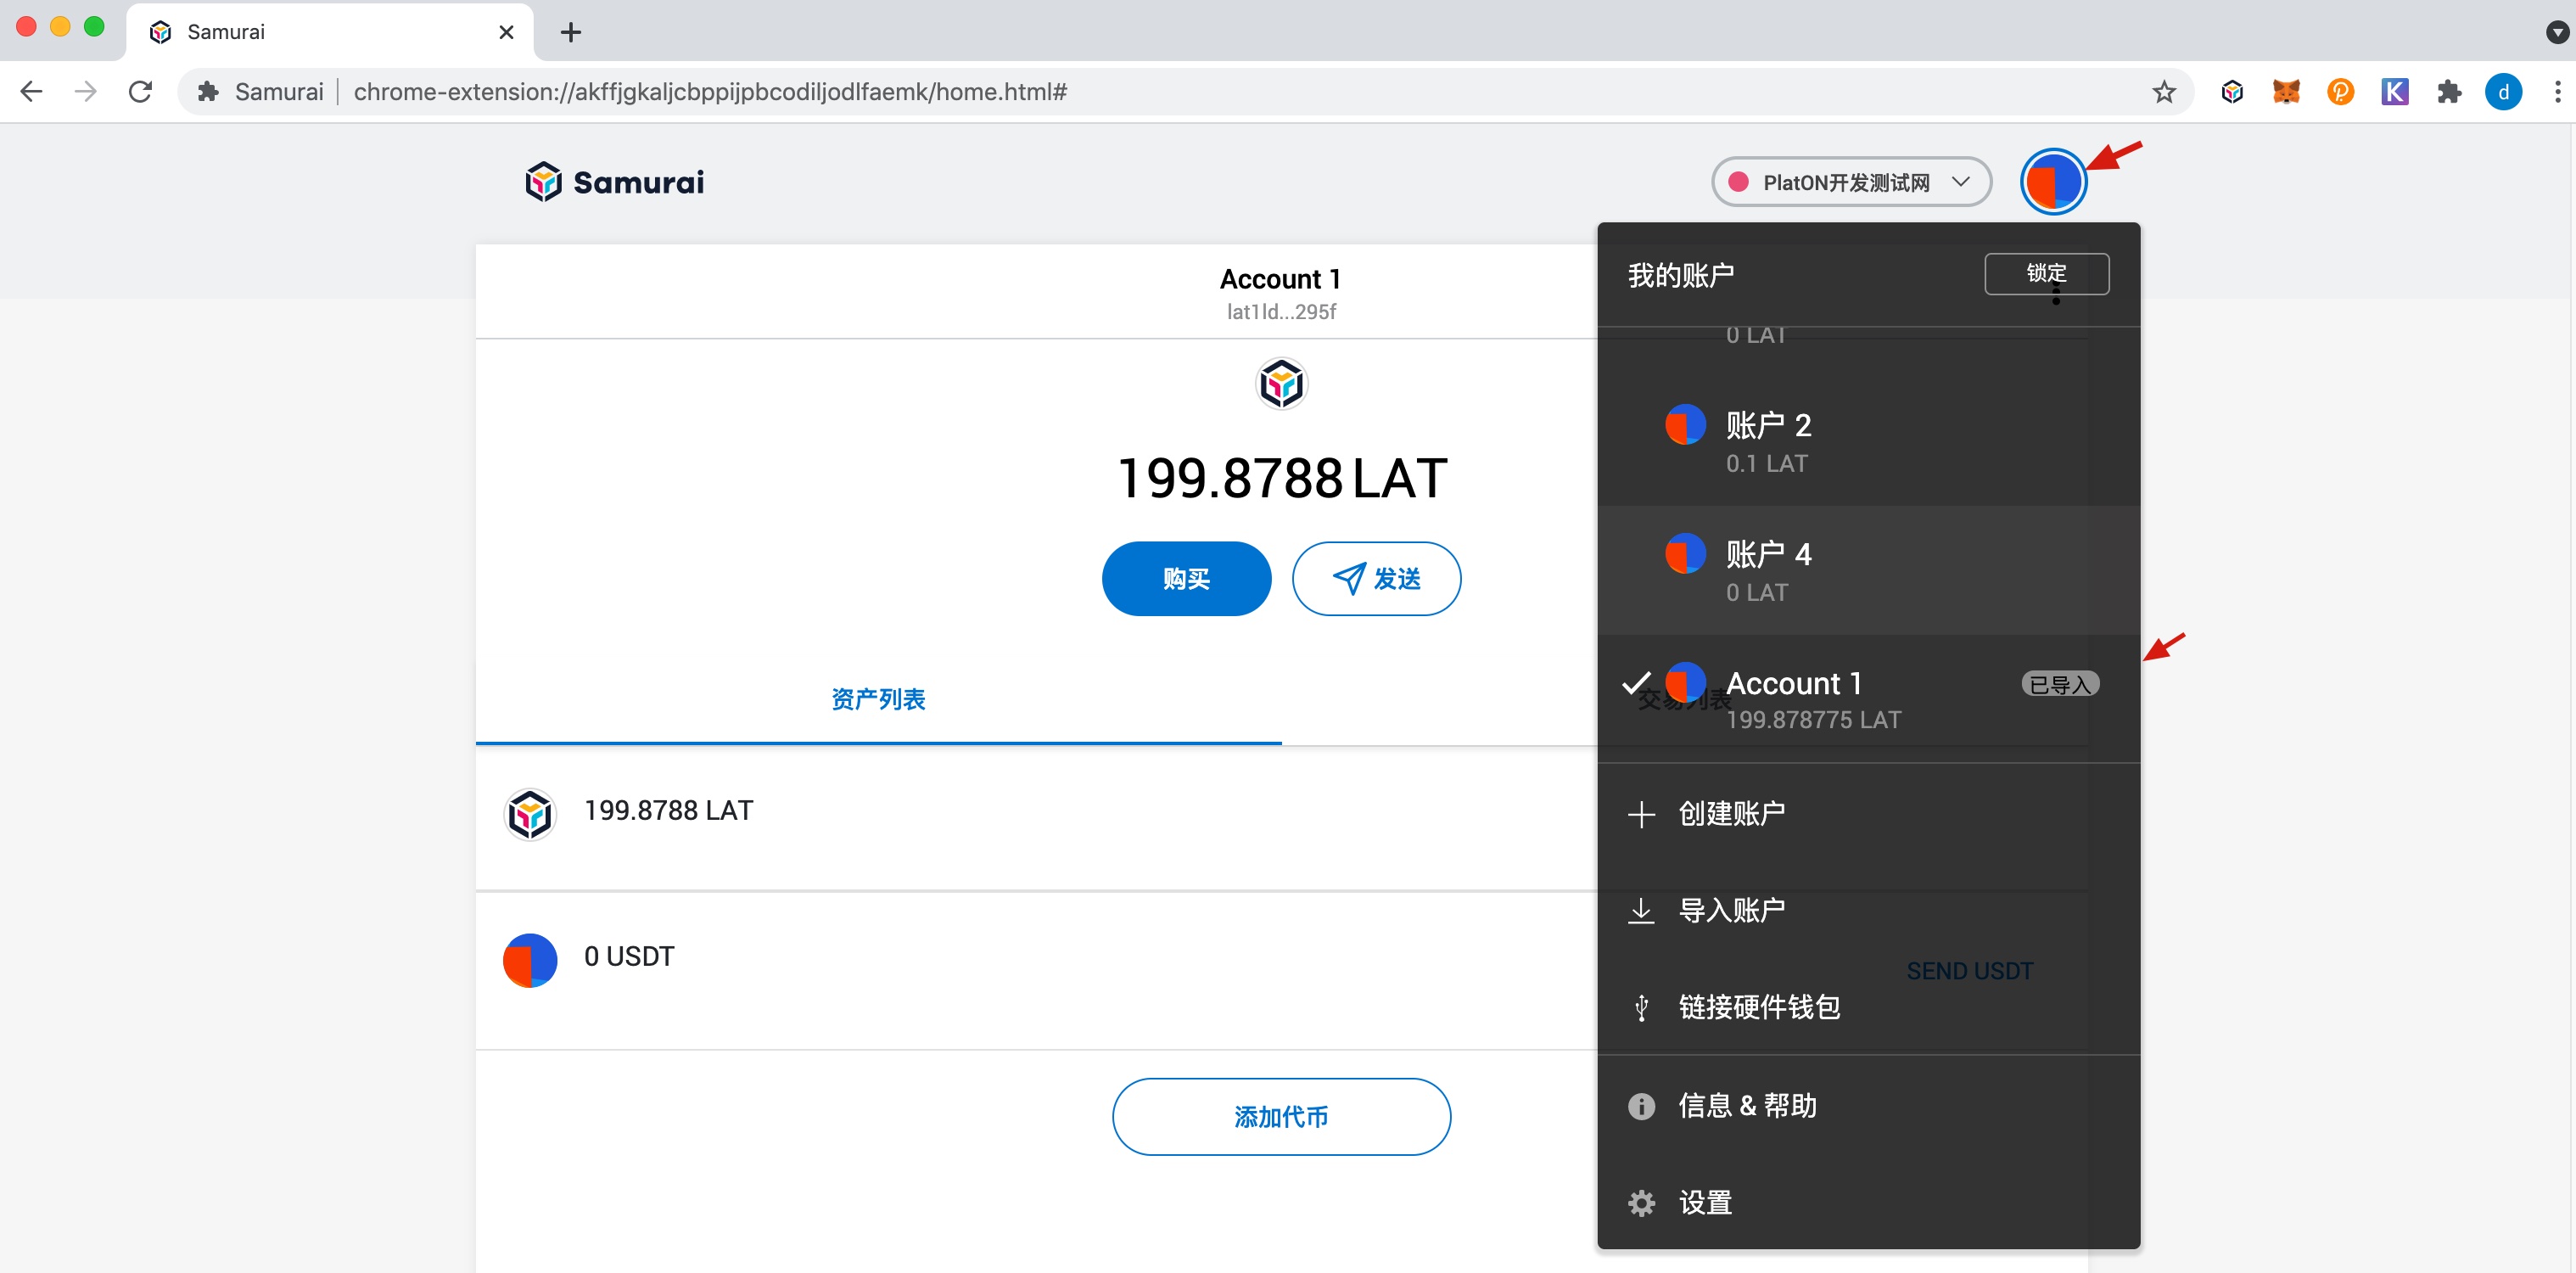This screenshot has height=1273, width=2576.
Task: Click the browser forward arrow
Action: [86, 92]
